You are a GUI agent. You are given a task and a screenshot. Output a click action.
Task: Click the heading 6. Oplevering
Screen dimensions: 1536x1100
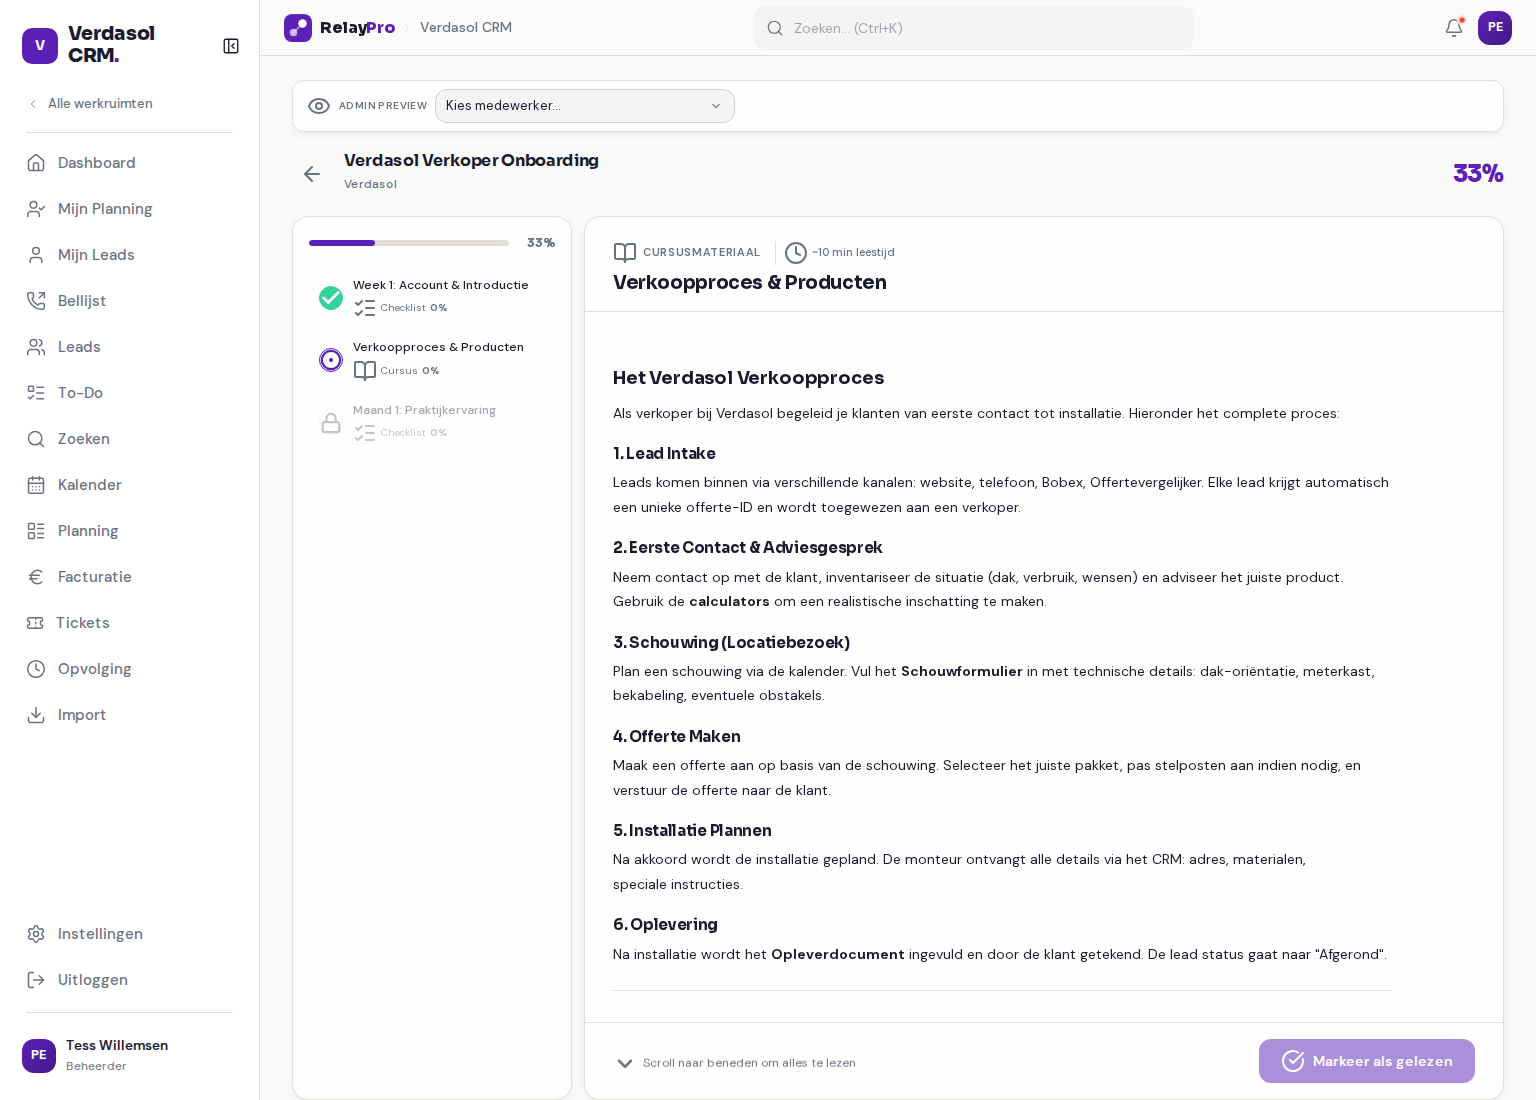click(x=665, y=925)
